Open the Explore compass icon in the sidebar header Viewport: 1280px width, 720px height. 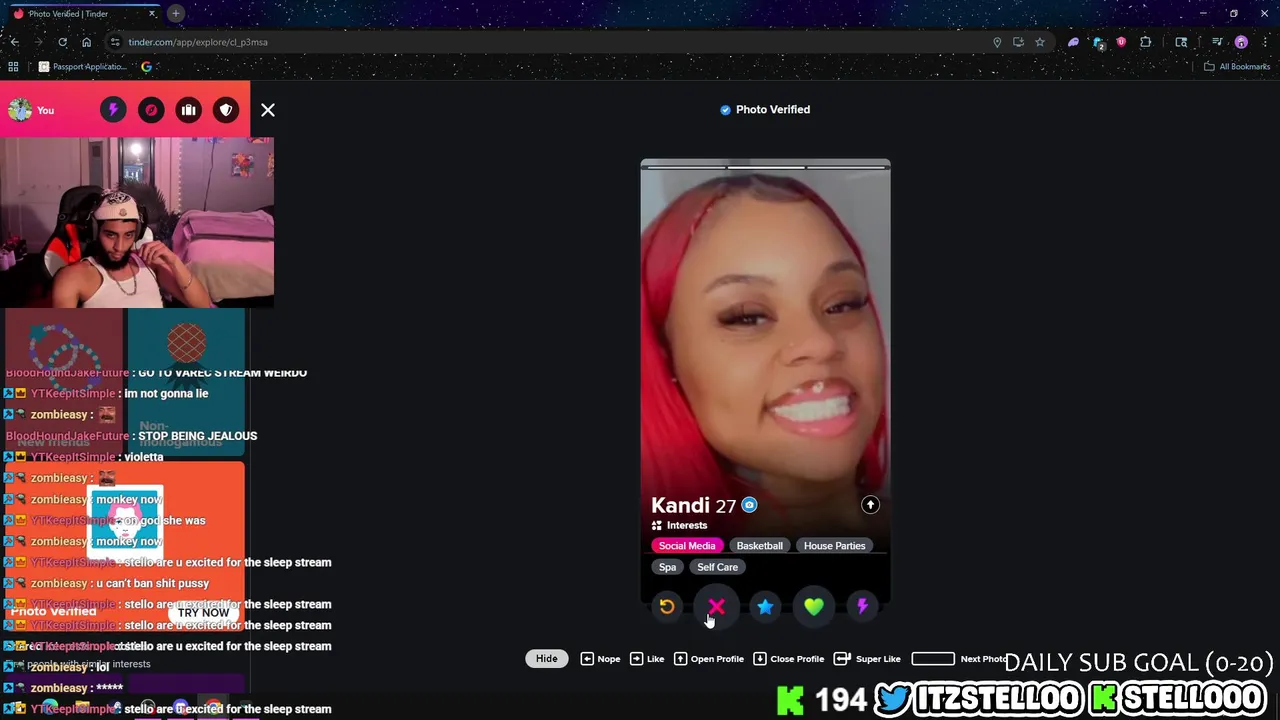click(151, 110)
